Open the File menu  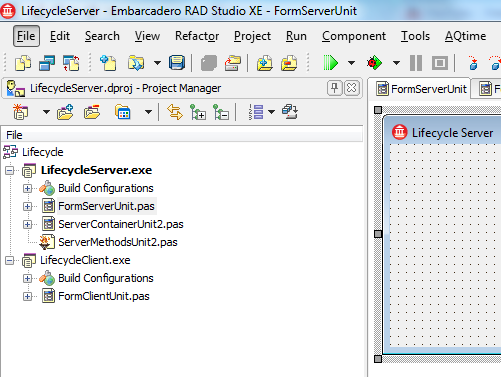click(x=26, y=36)
